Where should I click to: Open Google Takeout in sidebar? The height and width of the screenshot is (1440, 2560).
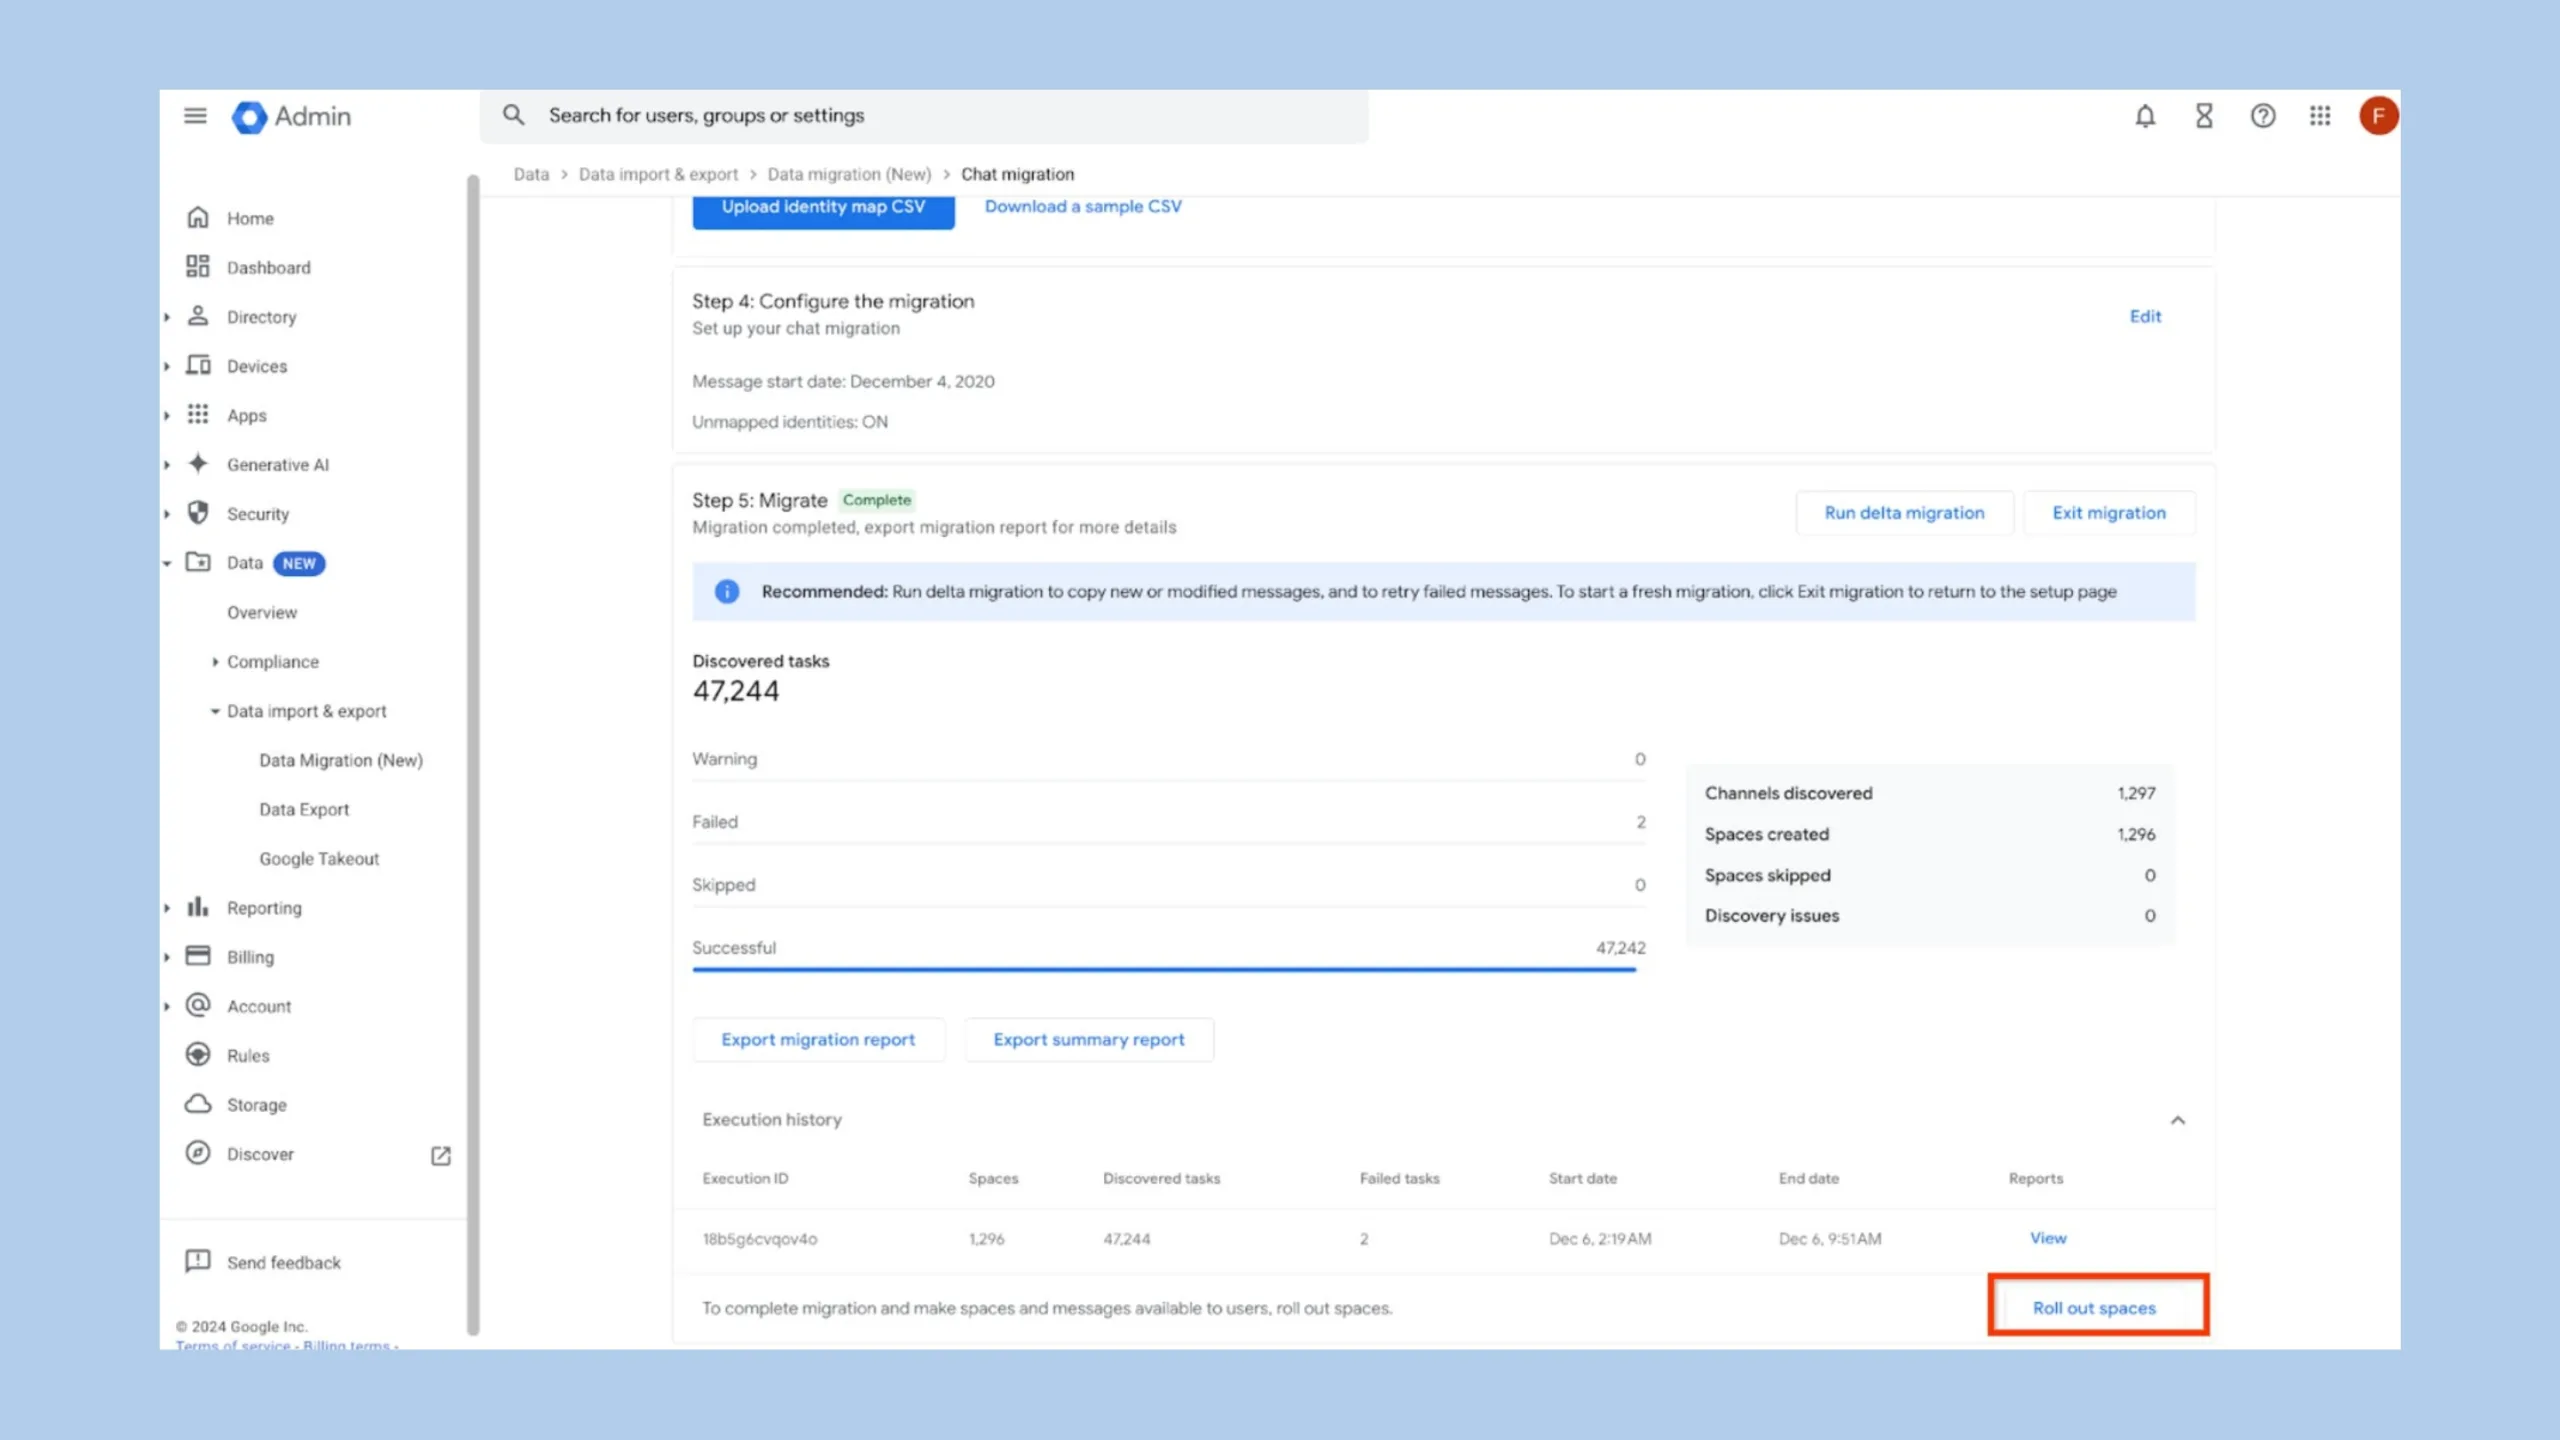tap(319, 858)
